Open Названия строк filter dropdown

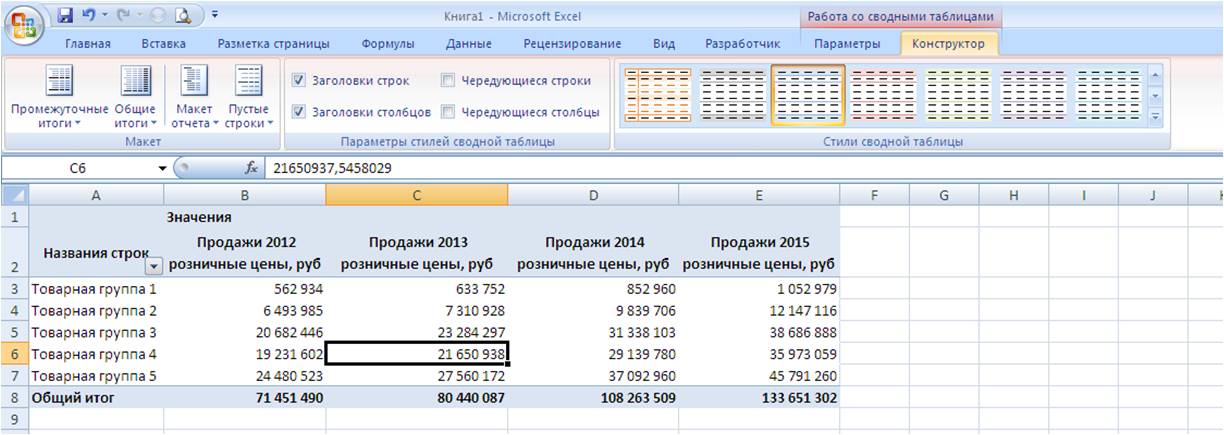pyautogui.click(x=153, y=266)
